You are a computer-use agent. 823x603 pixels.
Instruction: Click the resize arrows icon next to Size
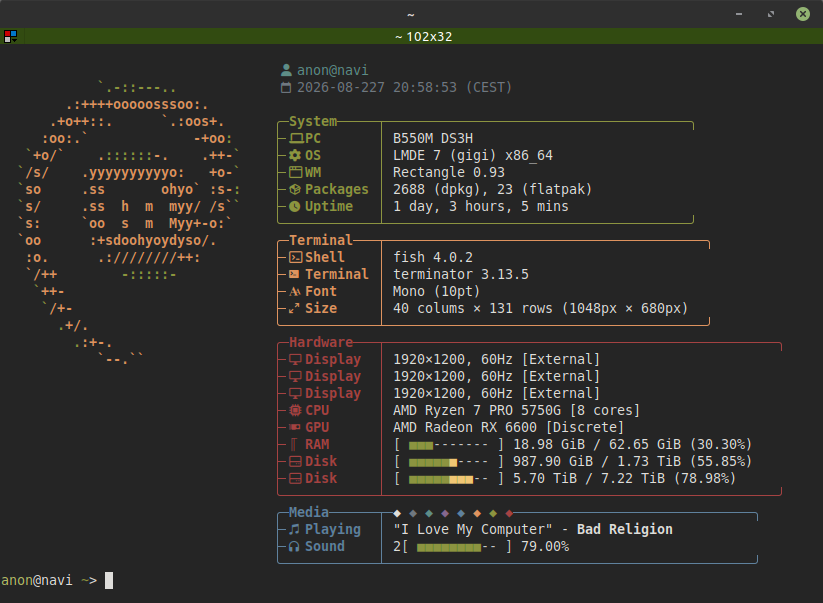point(294,309)
